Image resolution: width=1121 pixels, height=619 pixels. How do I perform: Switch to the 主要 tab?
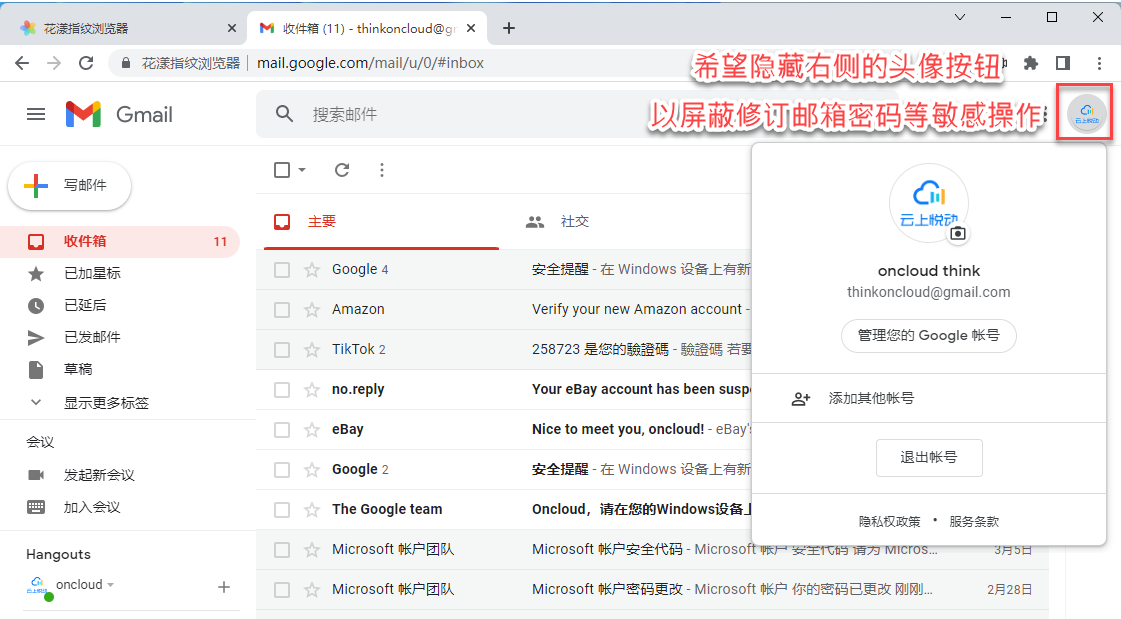pos(381,222)
